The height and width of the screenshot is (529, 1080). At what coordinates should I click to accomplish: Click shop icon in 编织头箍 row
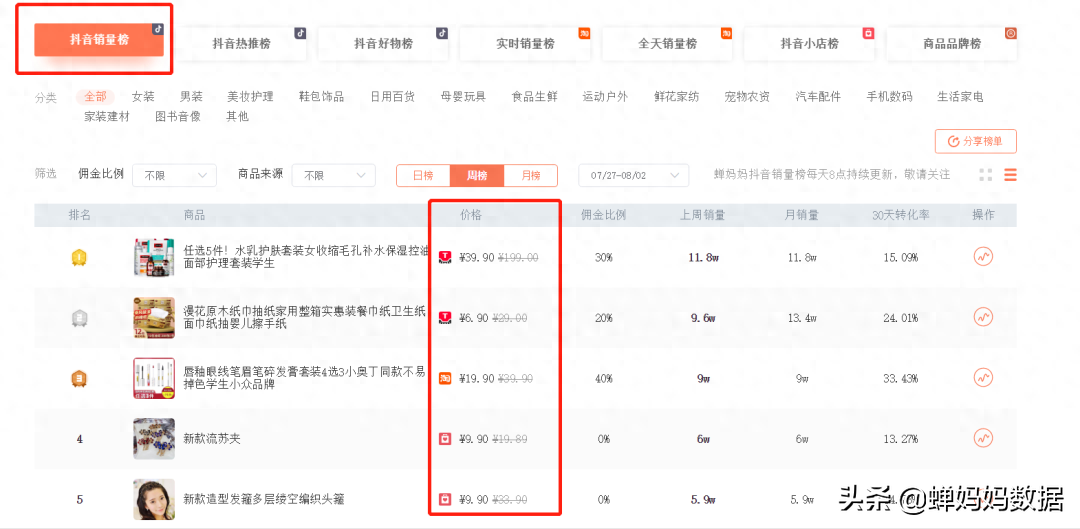(x=445, y=499)
